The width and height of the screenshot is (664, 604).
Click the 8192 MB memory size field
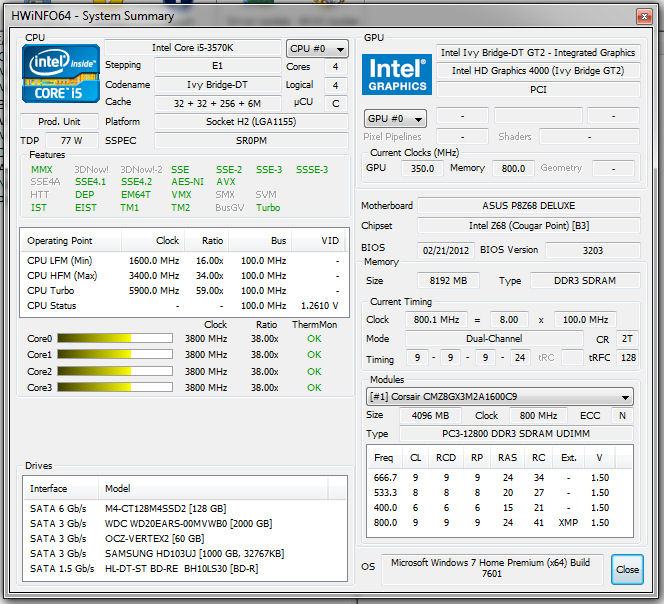click(x=448, y=281)
